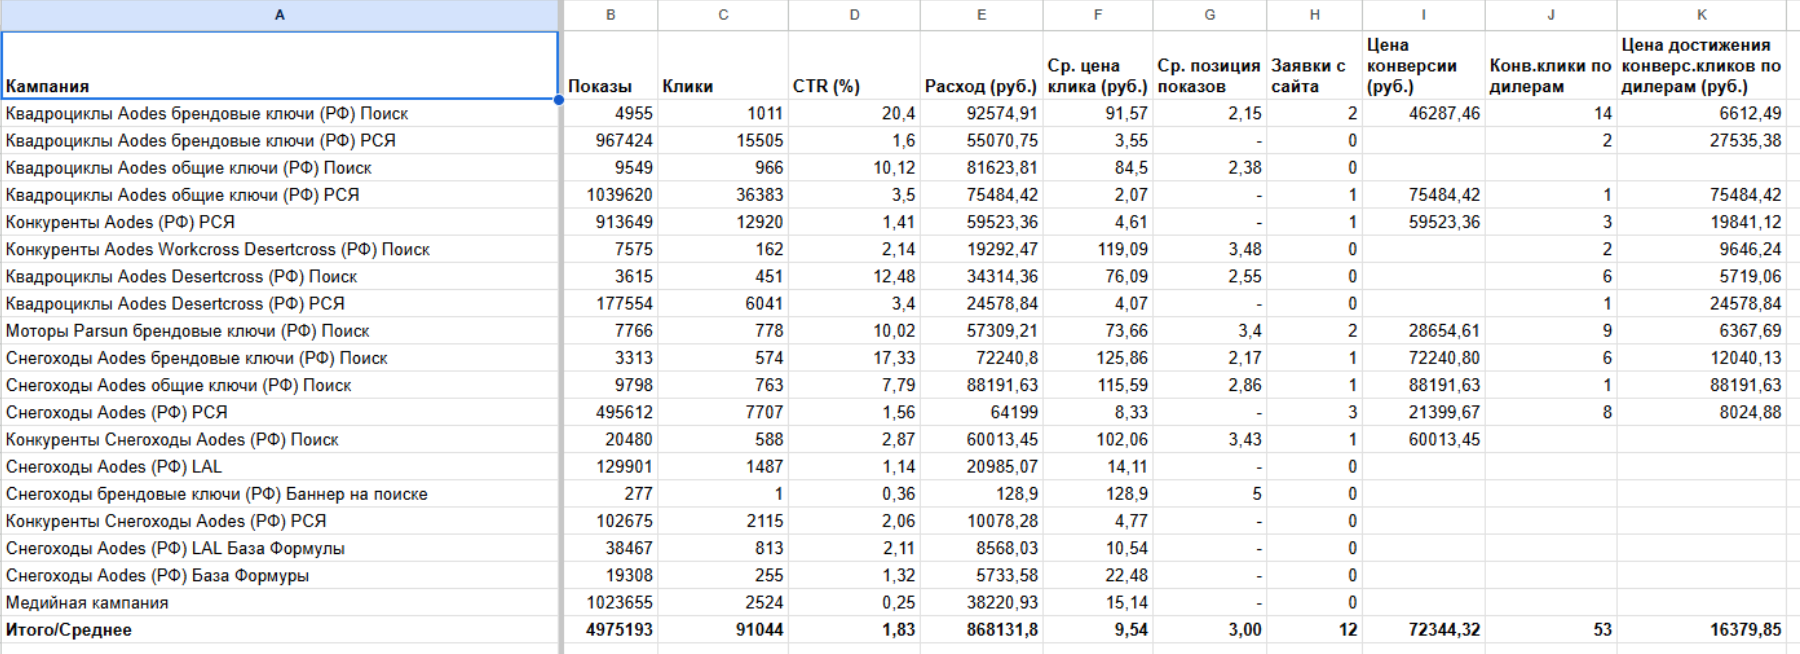Image resolution: width=1800 pixels, height=654 pixels.
Task: Select 'Снегоходы Aodes (РФ) База Формуры' cell
Action: [280, 575]
